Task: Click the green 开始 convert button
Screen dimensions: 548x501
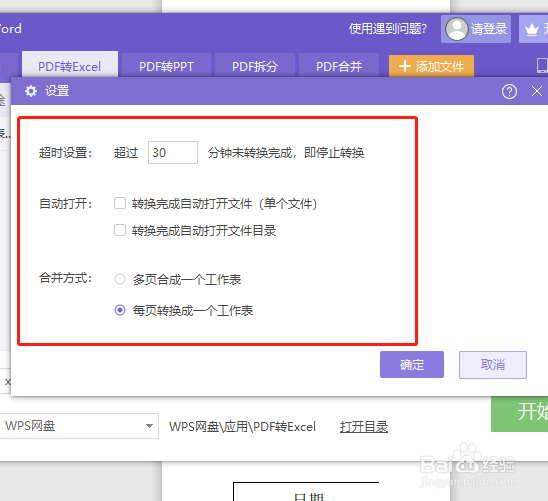Action: 520,414
